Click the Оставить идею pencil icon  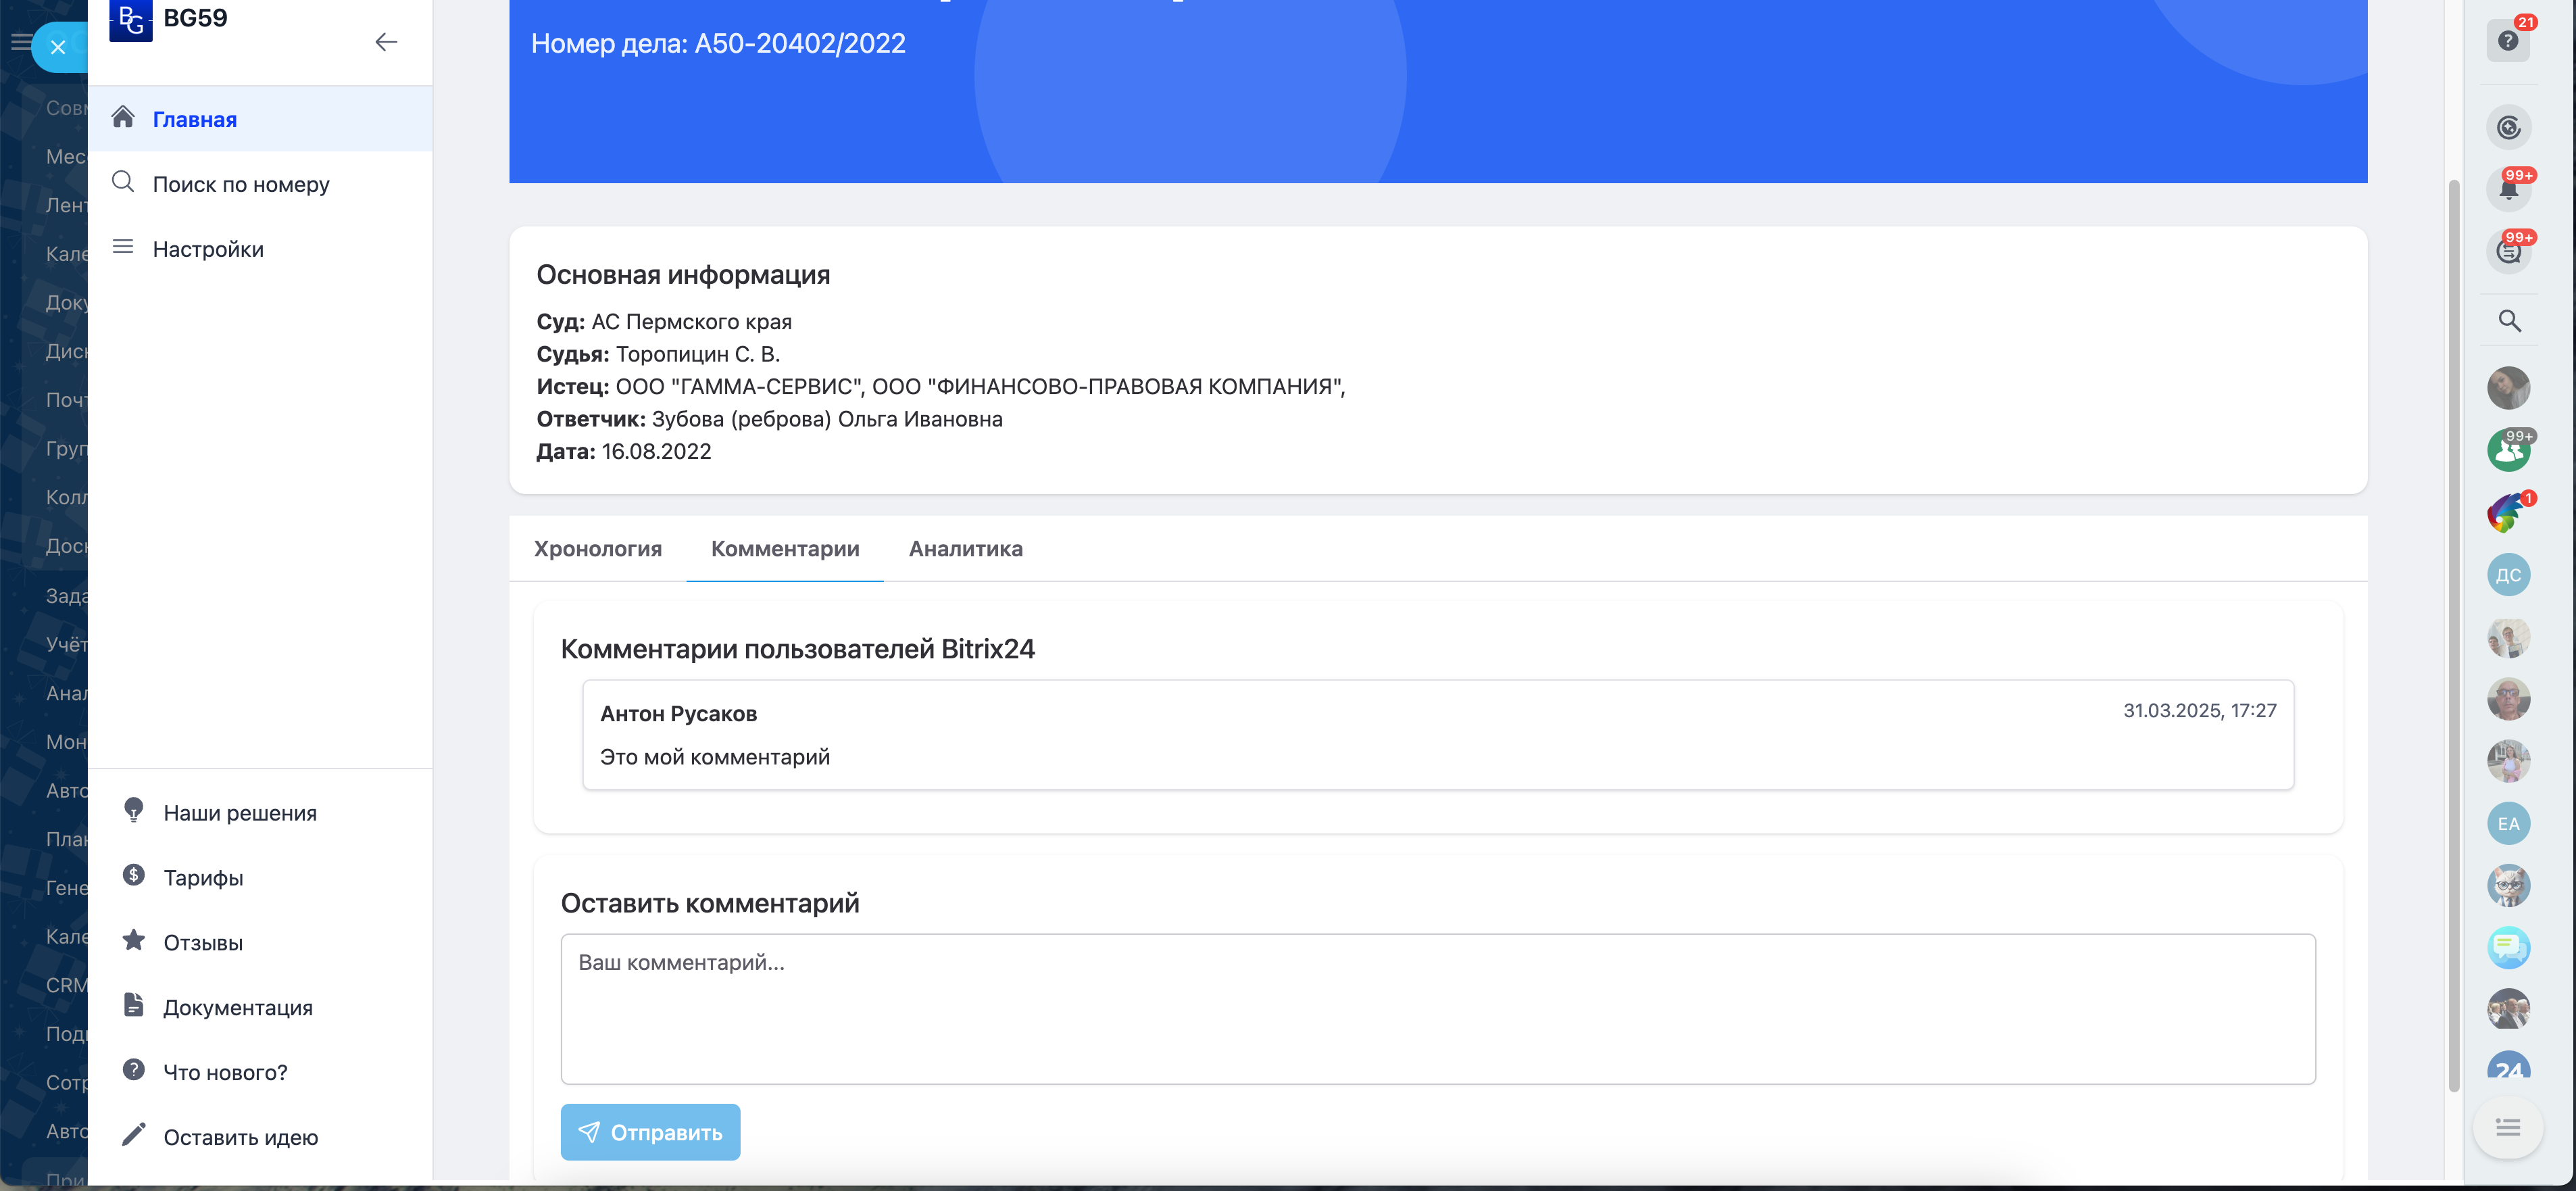pos(134,1135)
